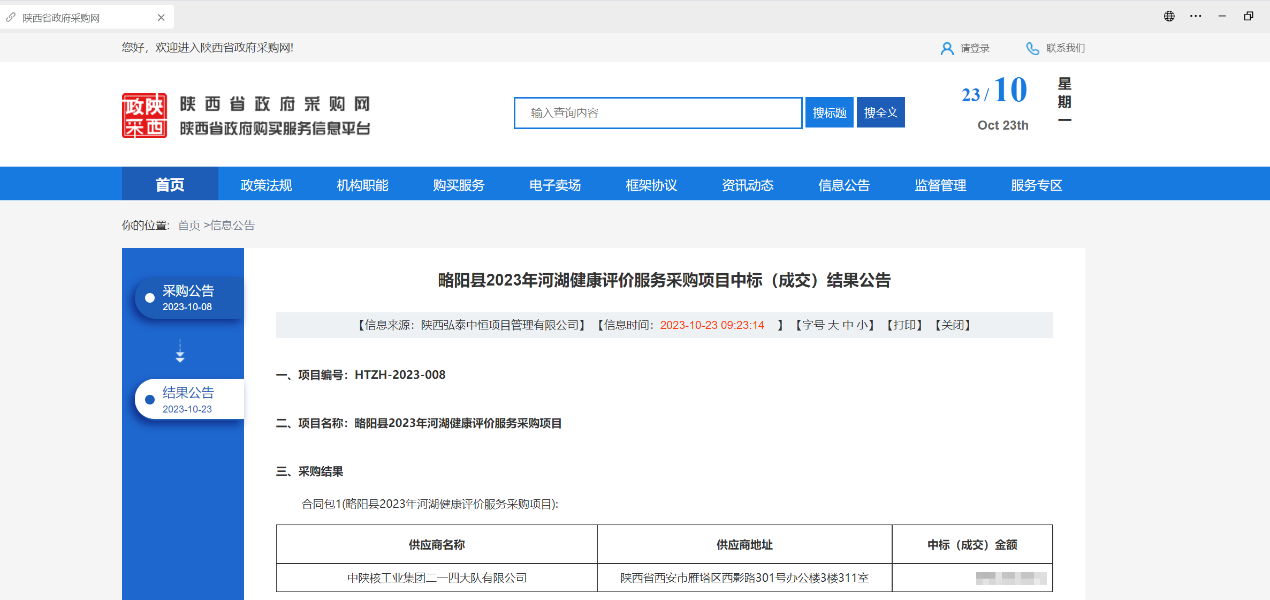The width and height of the screenshot is (1270, 600).
Task: Open the 信息公告 navigation menu
Action: pyautogui.click(x=844, y=185)
